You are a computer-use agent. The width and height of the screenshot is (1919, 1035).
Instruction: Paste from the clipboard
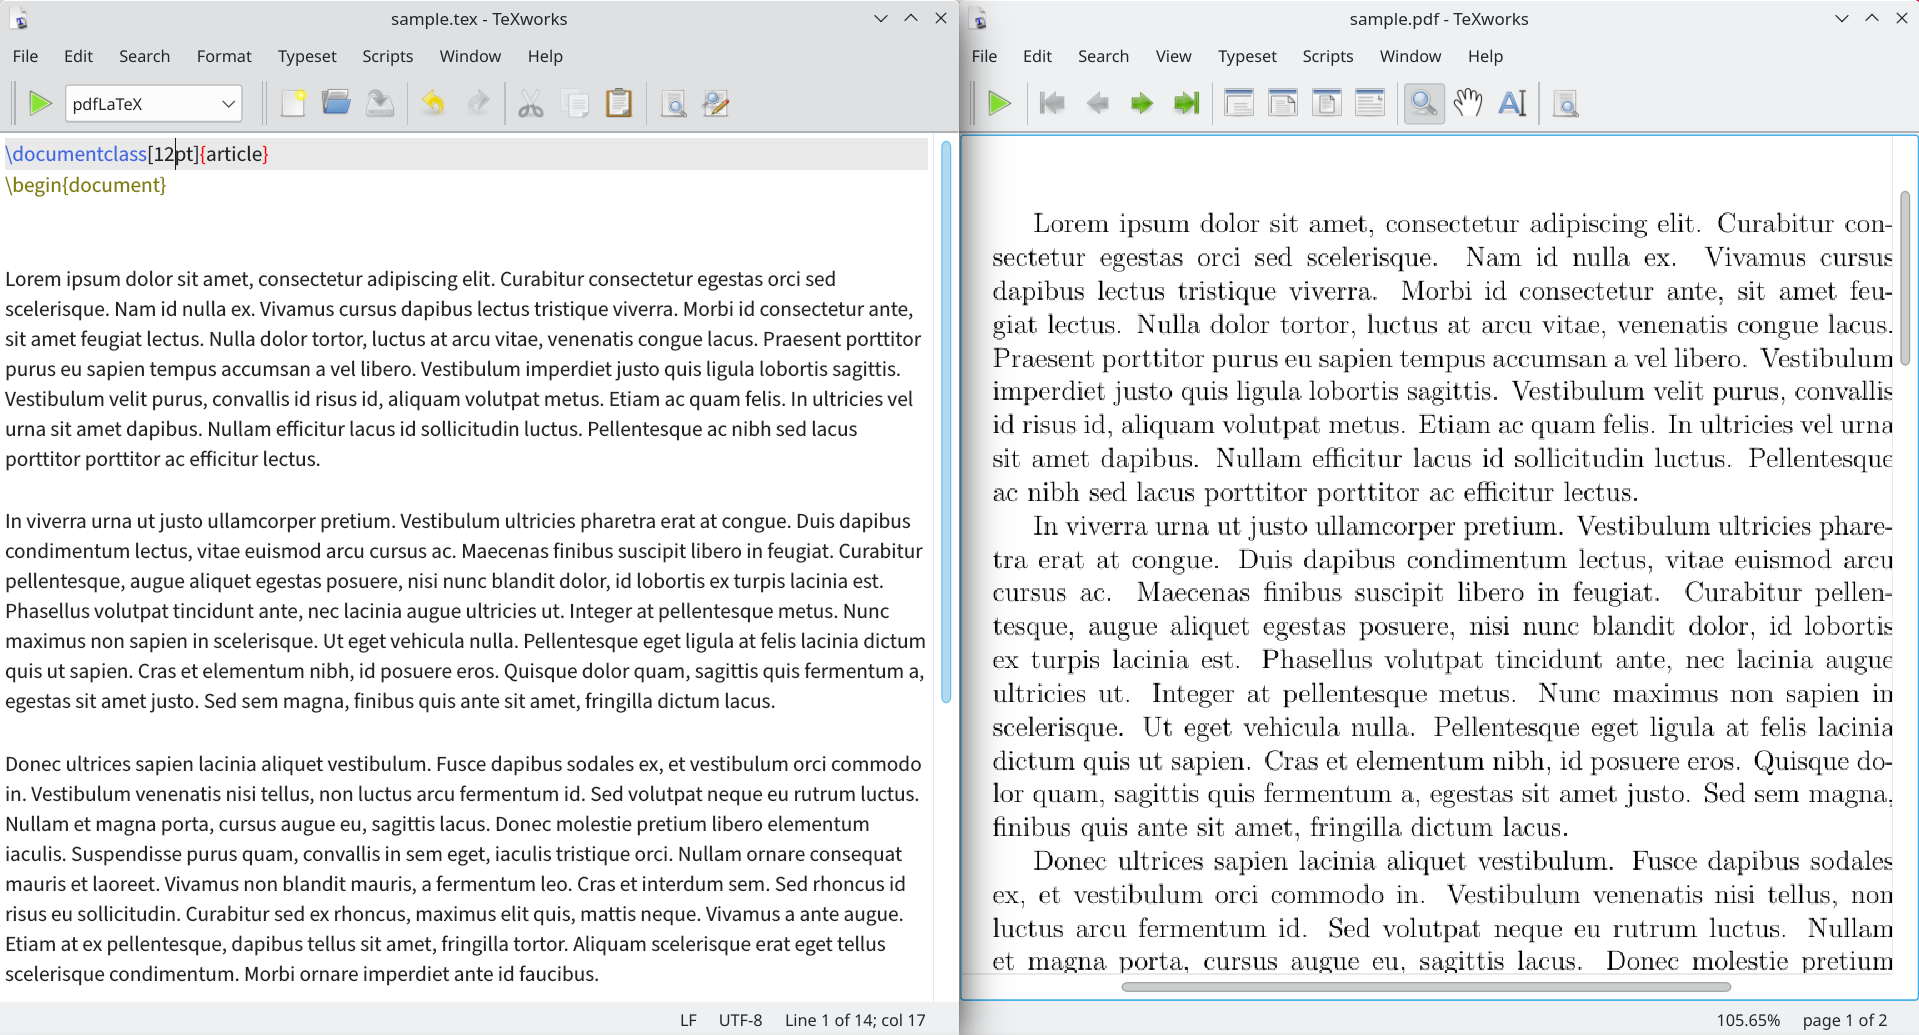619,103
